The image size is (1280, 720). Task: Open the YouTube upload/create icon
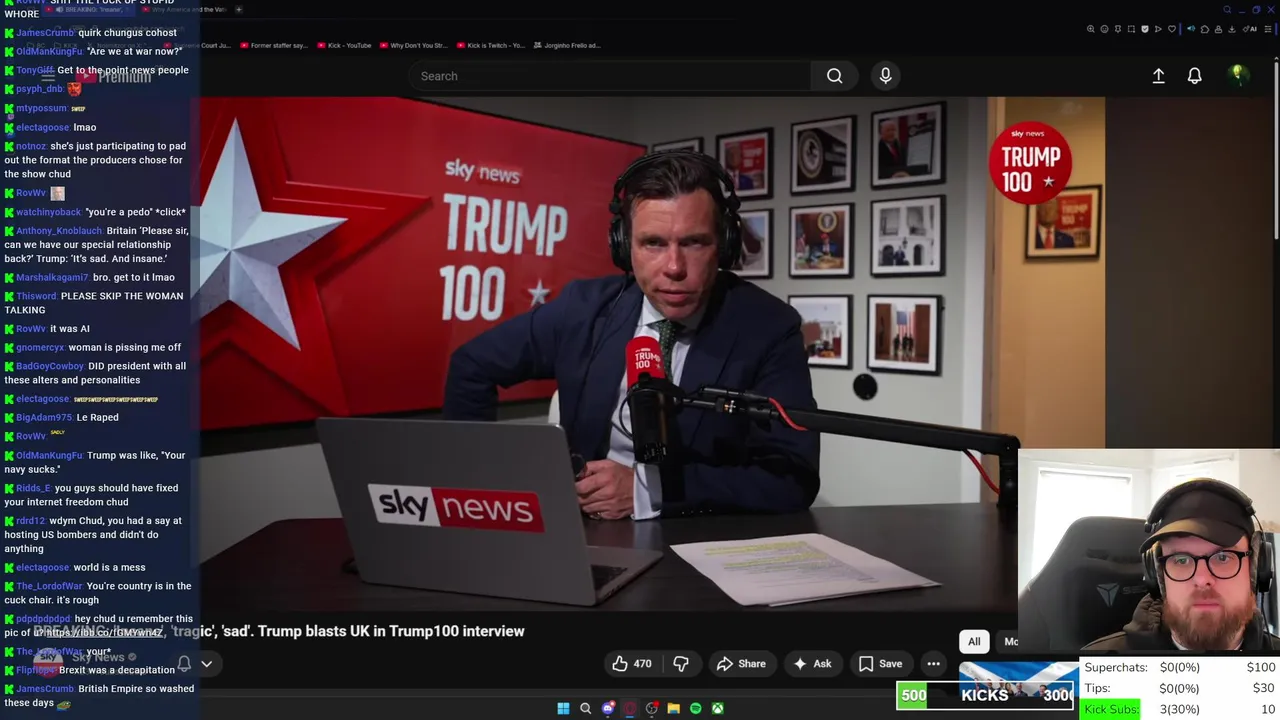1158,76
